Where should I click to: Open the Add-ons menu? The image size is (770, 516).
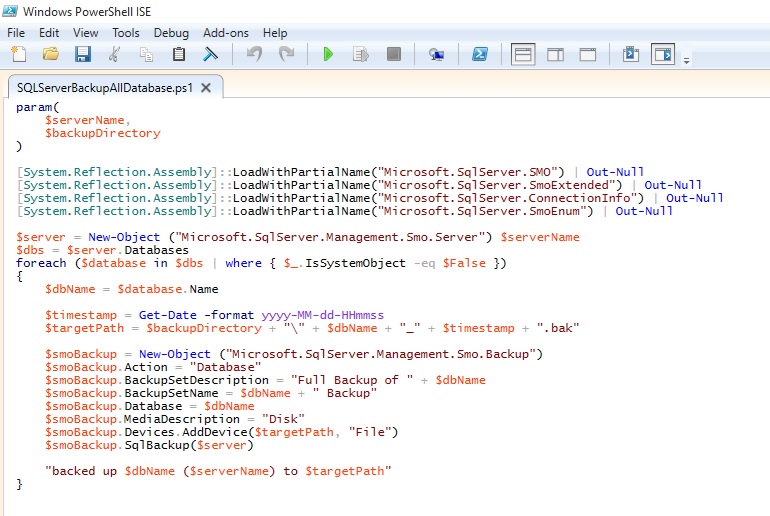click(226, 33)
